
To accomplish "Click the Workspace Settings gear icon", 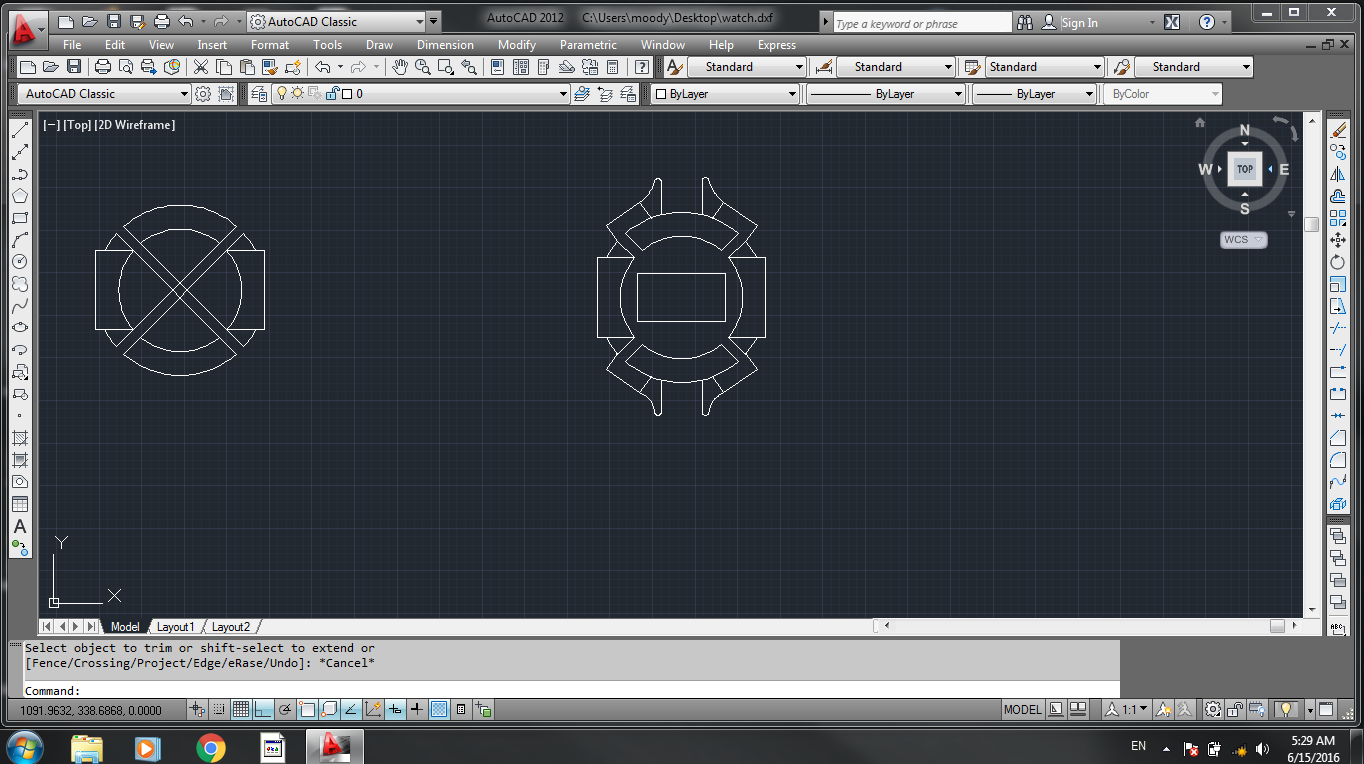I will (203, 94).
